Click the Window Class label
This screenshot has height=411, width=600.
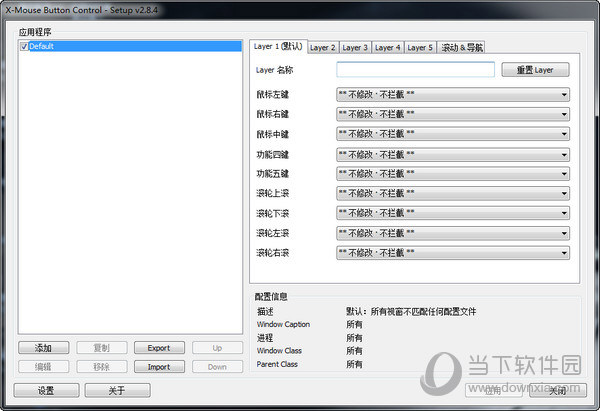(279, 351)
